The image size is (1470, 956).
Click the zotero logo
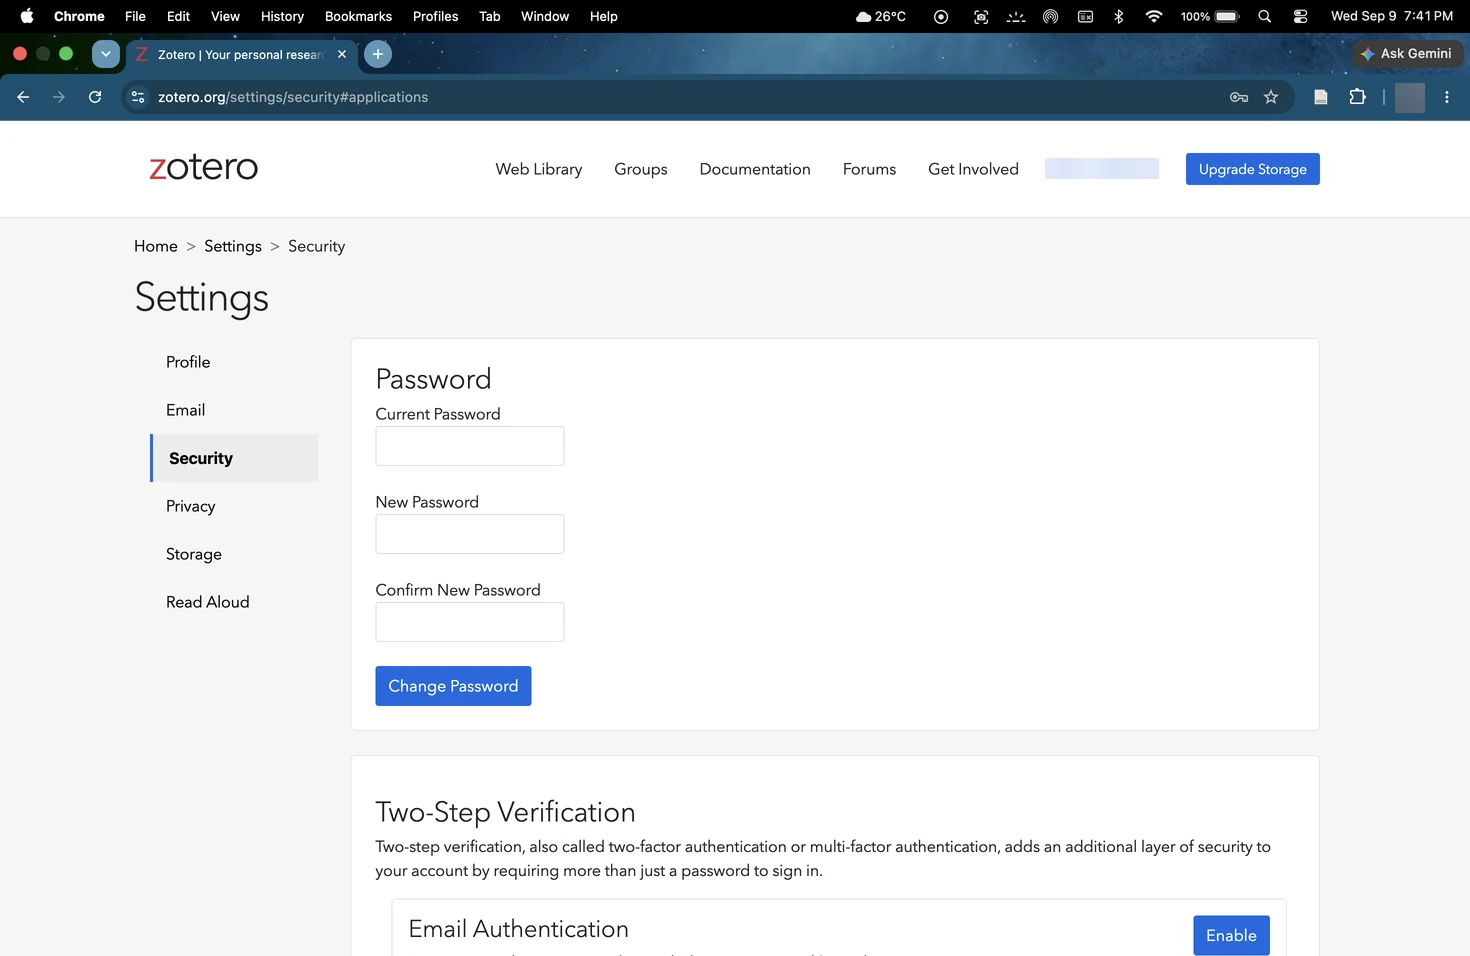pyautogui.click(x=204, y=167)
